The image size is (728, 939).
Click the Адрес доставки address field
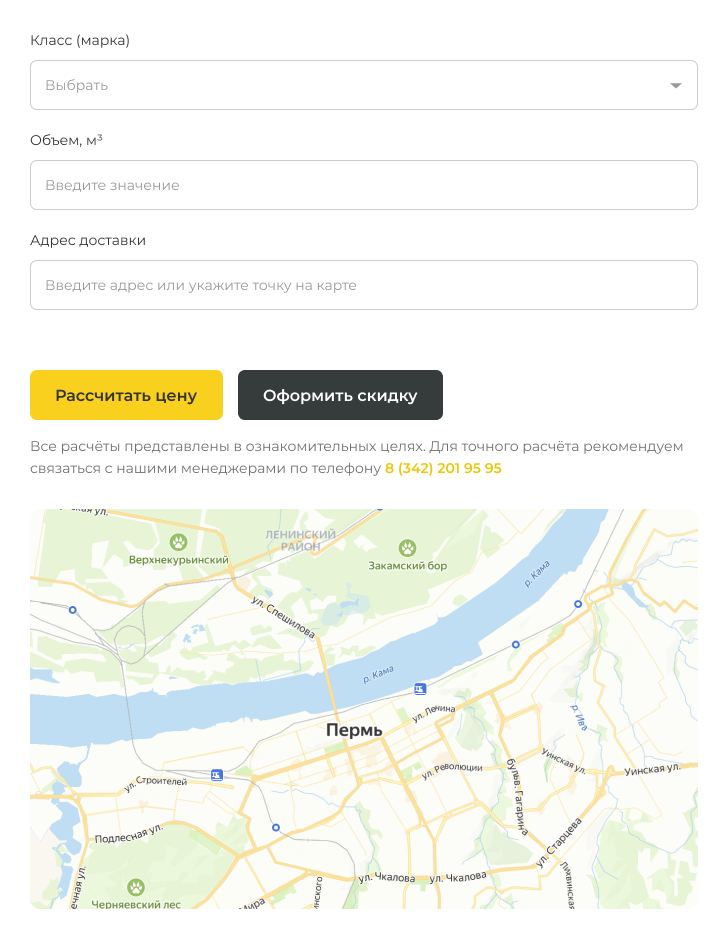(x=363, y=285)
